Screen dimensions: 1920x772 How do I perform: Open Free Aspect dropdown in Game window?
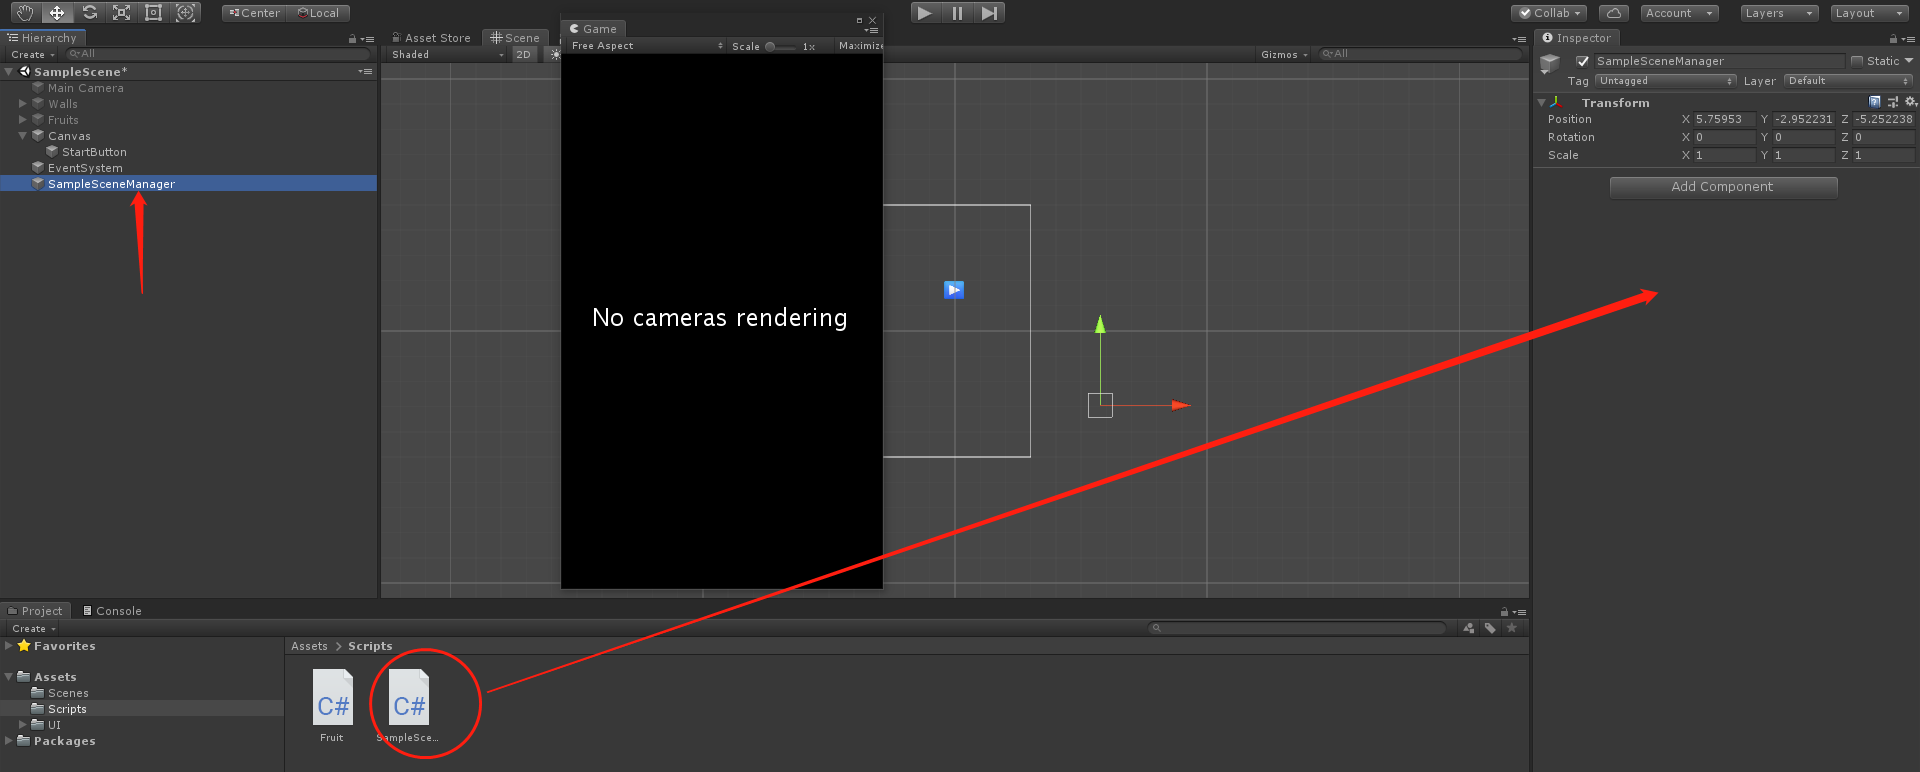(647, 46)
